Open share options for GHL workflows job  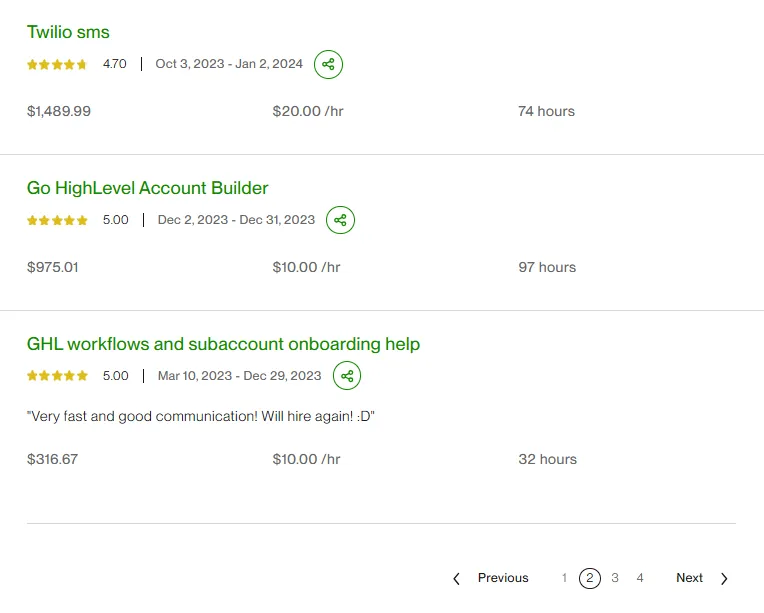[347, 376]
